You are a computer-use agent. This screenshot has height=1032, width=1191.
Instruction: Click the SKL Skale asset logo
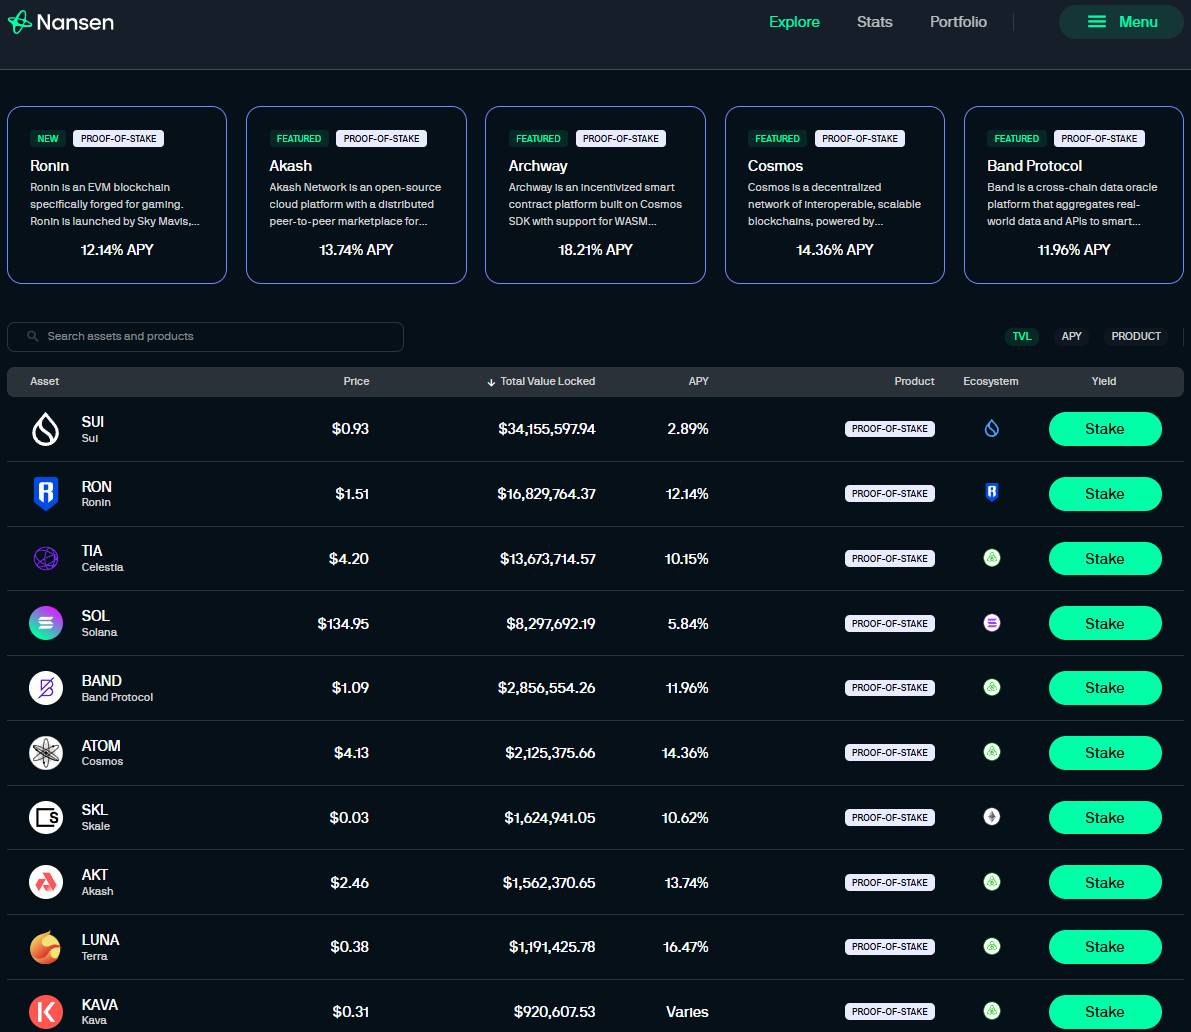click(46, 818)
